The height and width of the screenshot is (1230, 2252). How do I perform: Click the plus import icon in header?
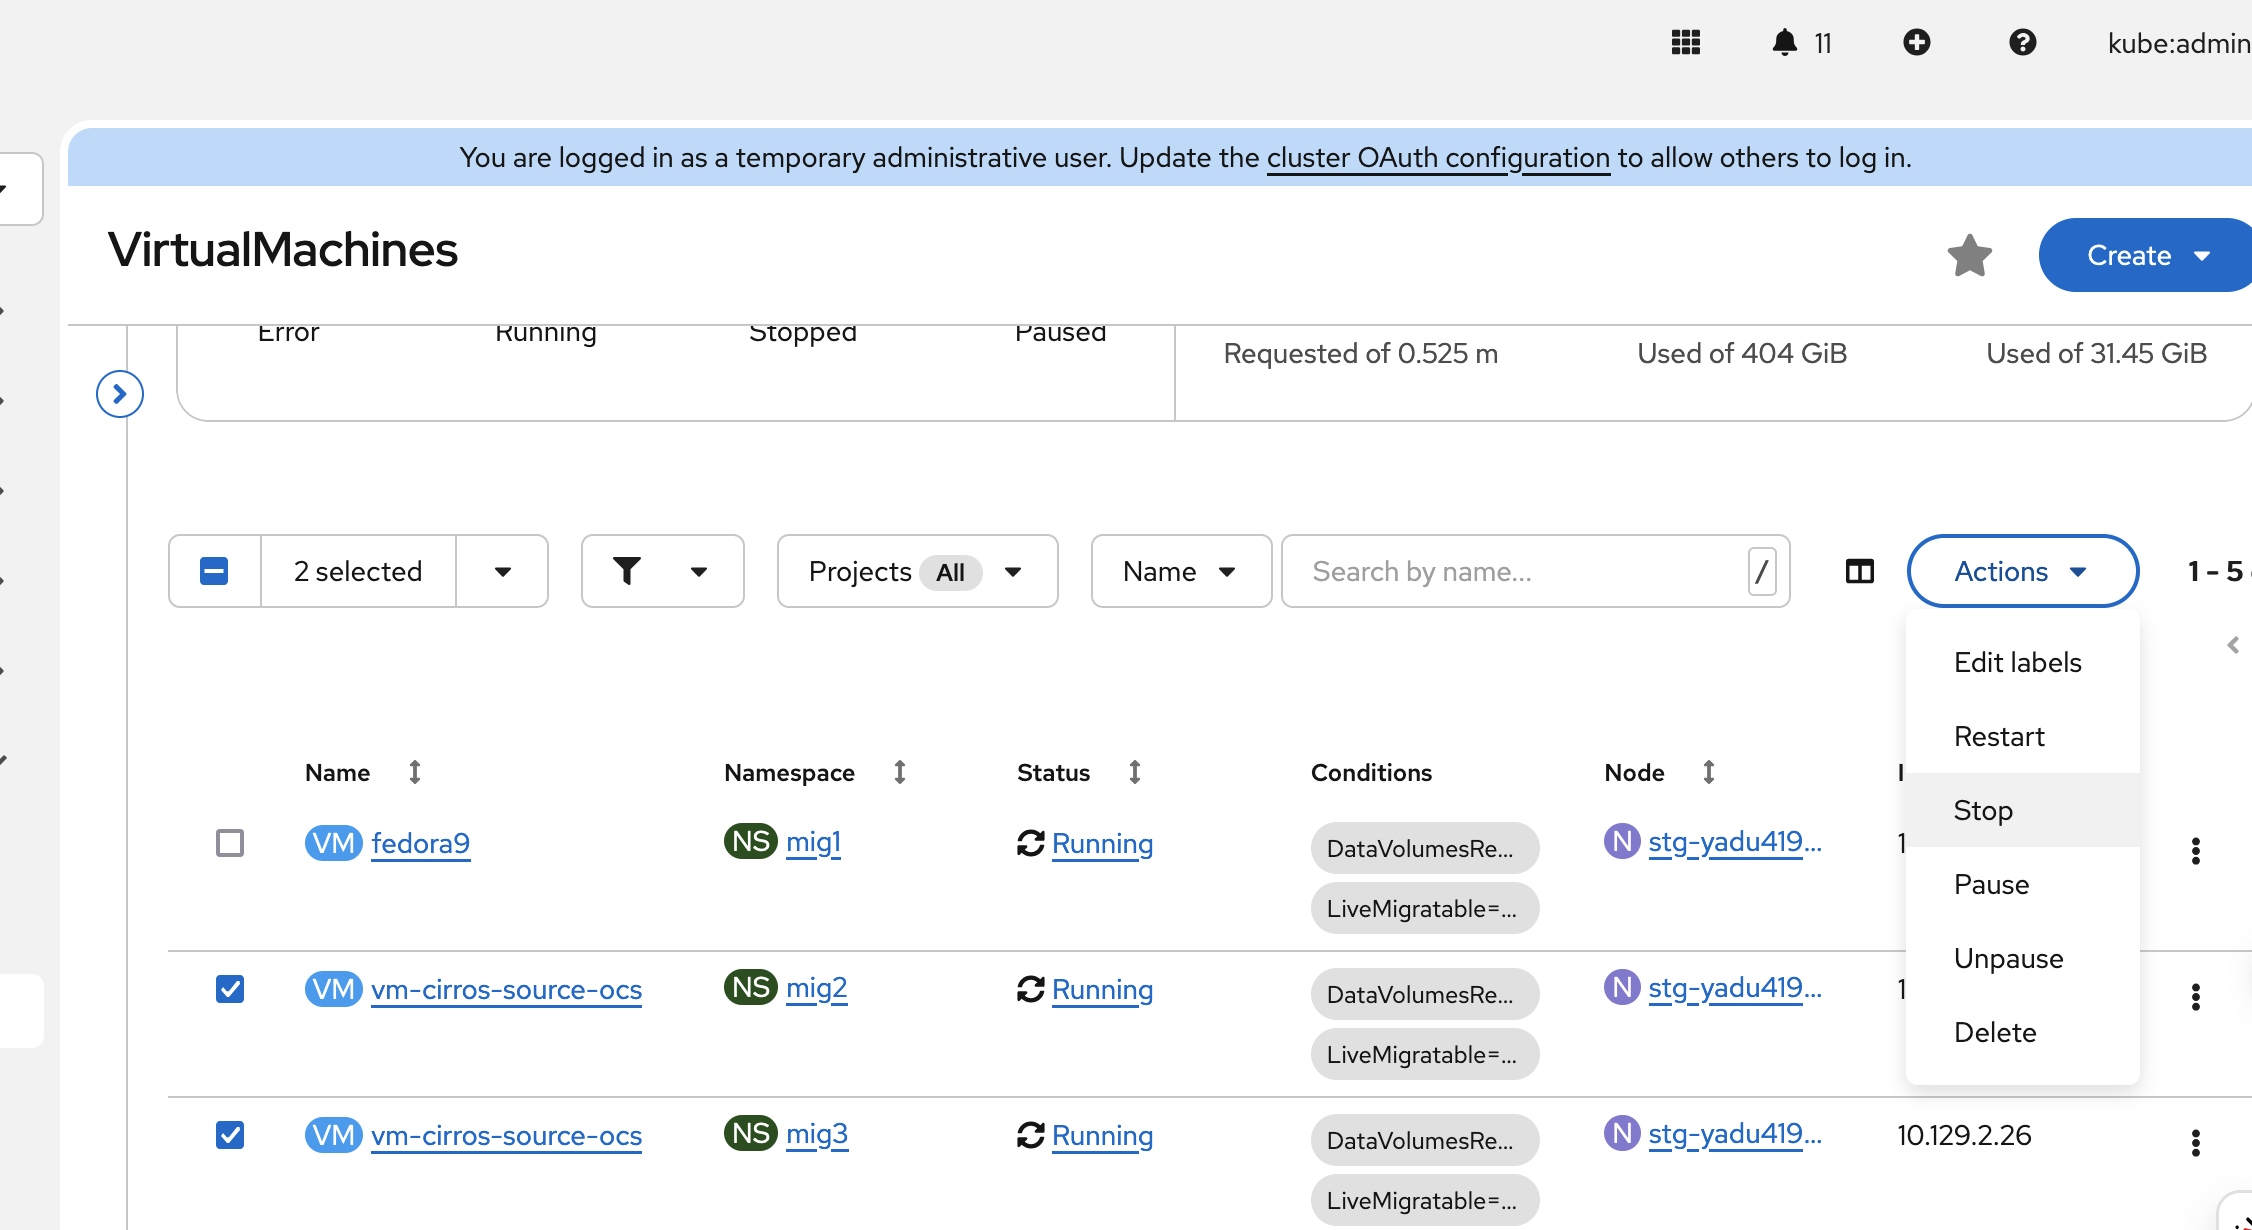1916,42
